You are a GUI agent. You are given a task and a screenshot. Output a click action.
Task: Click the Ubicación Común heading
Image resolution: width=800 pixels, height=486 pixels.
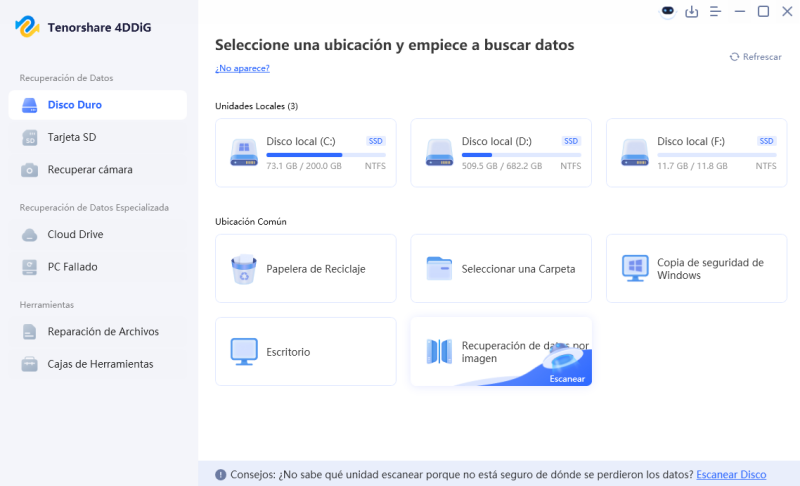(251, 222)
